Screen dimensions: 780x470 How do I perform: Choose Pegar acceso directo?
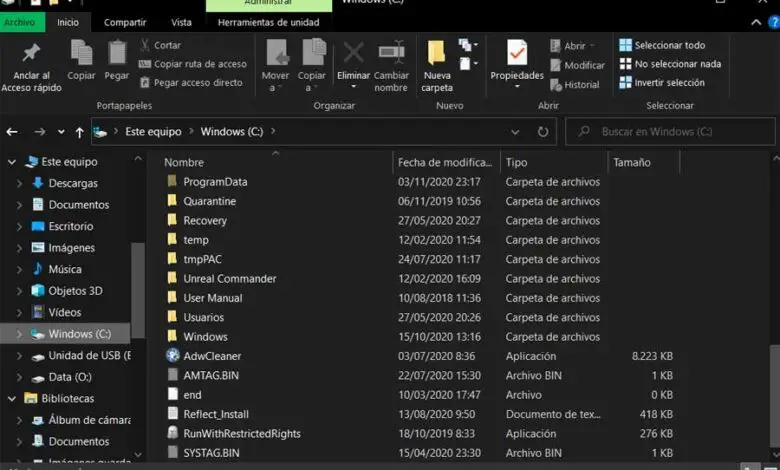coord(192,83)
